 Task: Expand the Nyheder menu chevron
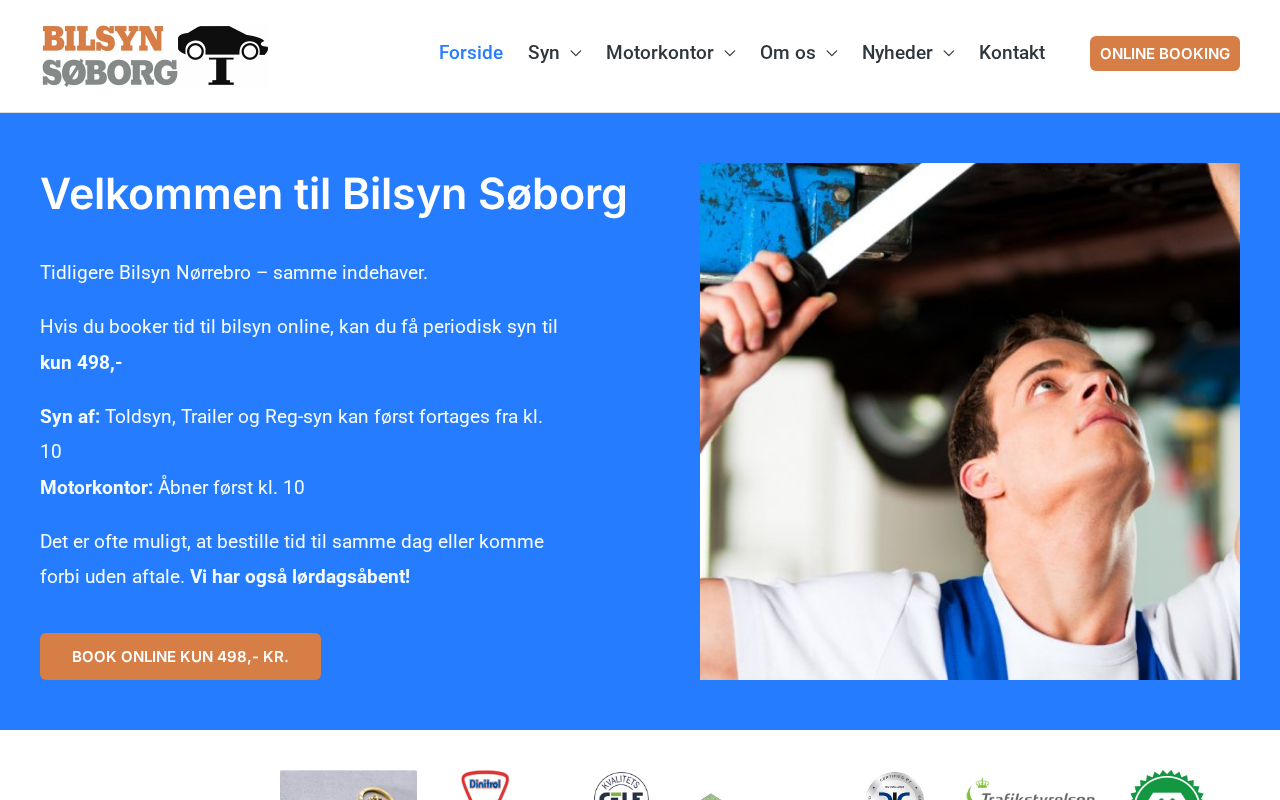point(949,53)
